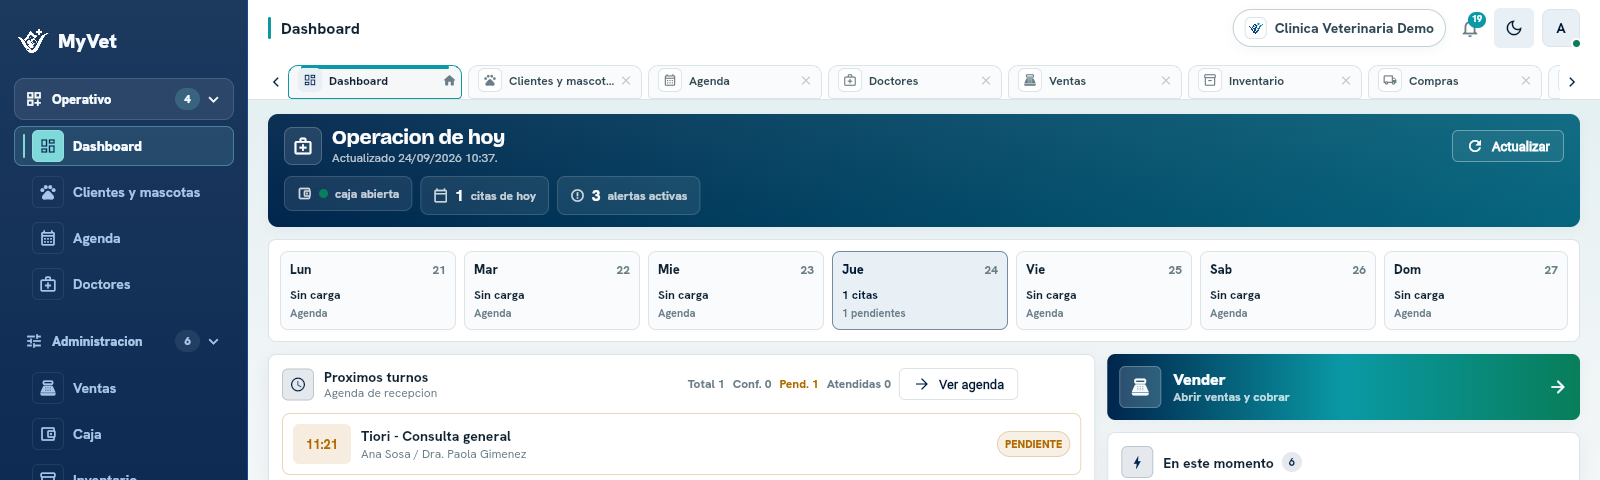Open Ventas in the sidebar
The image size is (1600, 480).
[124, 388]
